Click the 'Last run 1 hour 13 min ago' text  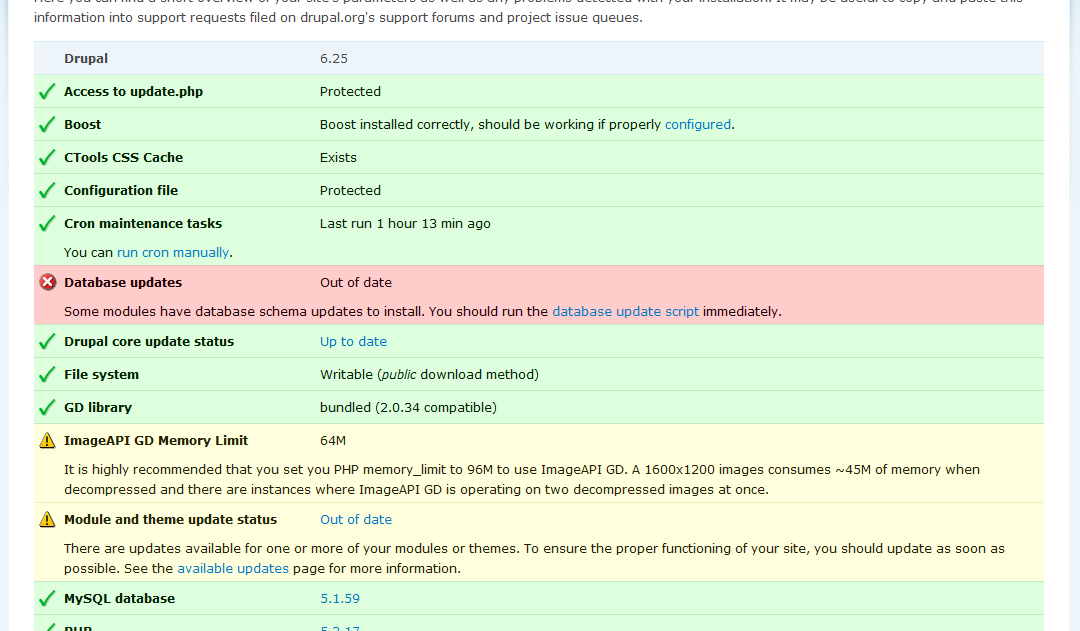[405, 224]
